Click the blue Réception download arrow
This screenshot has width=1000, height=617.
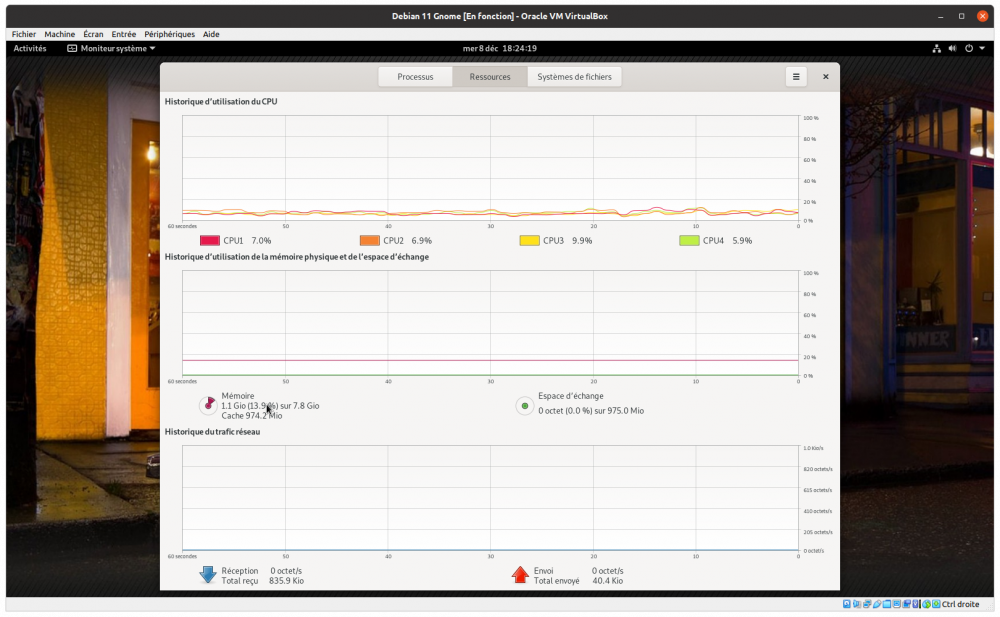[x=208, y=575]
